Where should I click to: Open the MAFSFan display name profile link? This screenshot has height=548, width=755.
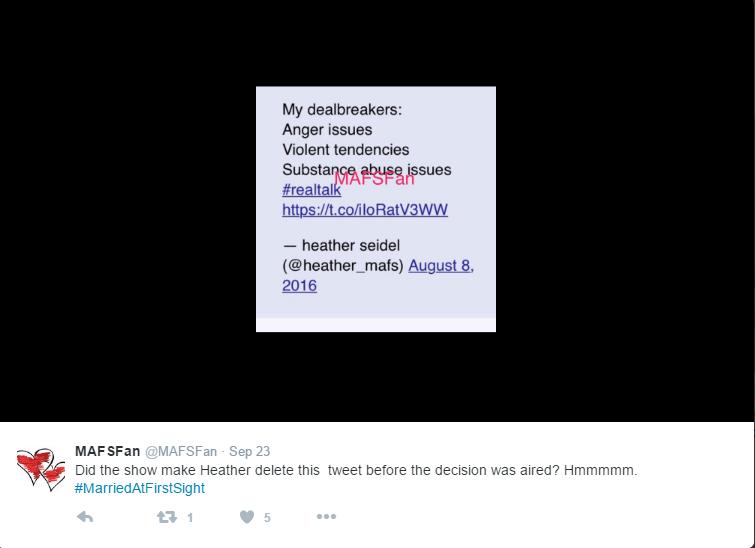pos(107,451)
